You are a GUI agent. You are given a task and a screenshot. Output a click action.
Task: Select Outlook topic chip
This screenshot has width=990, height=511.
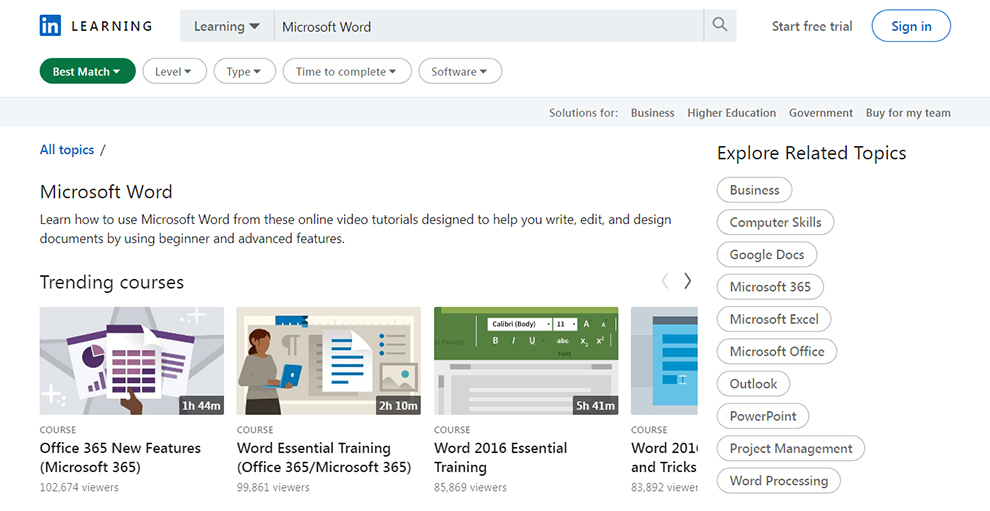pos(753,383)
